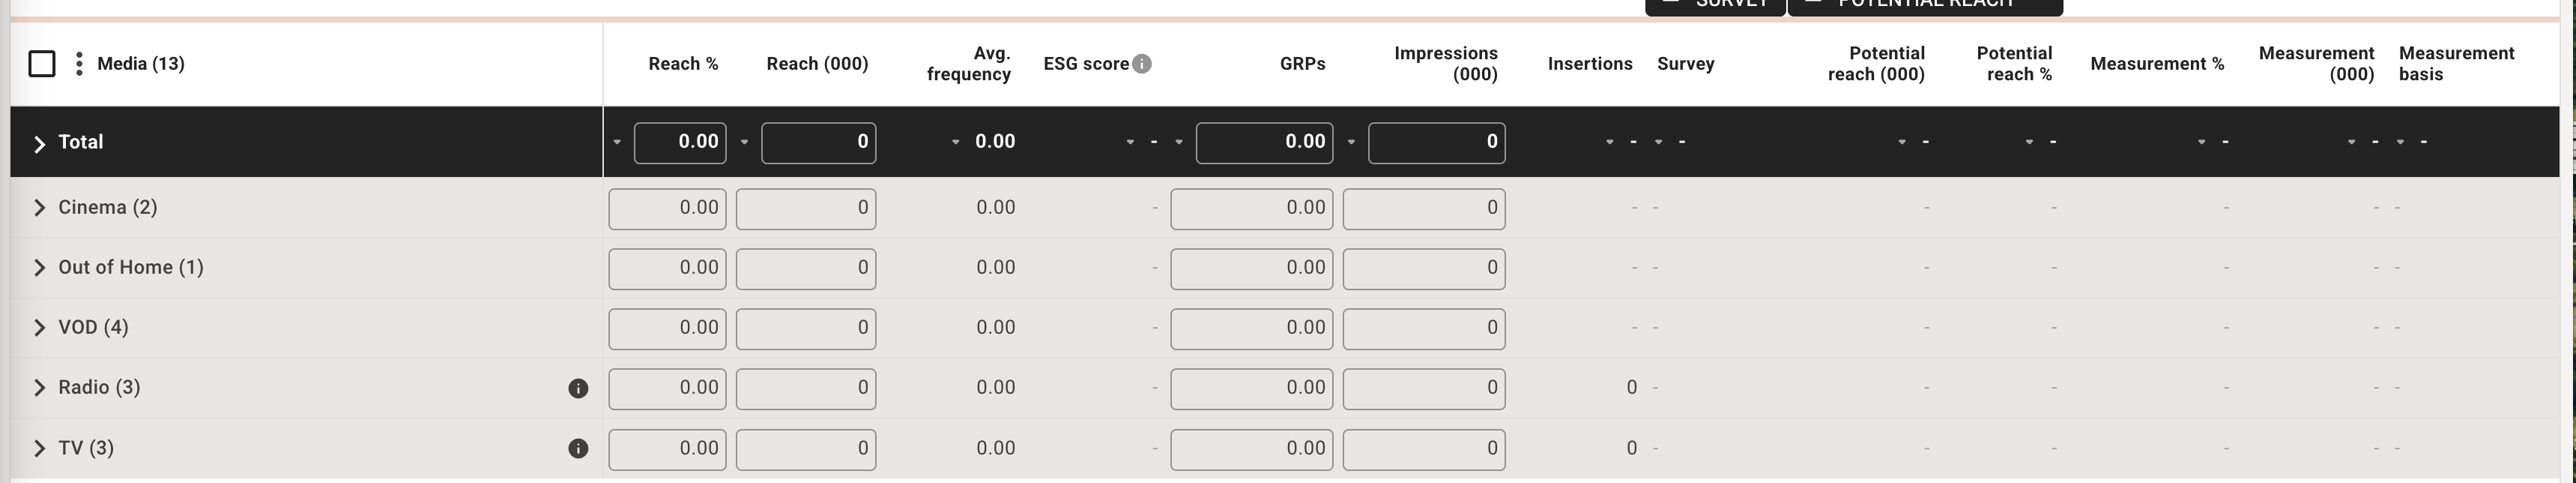The width and height of the screenshot is (2576, 483).
Task: Click the info icon on Radio row
Action: pyautogui.click(x=578, y=388)
